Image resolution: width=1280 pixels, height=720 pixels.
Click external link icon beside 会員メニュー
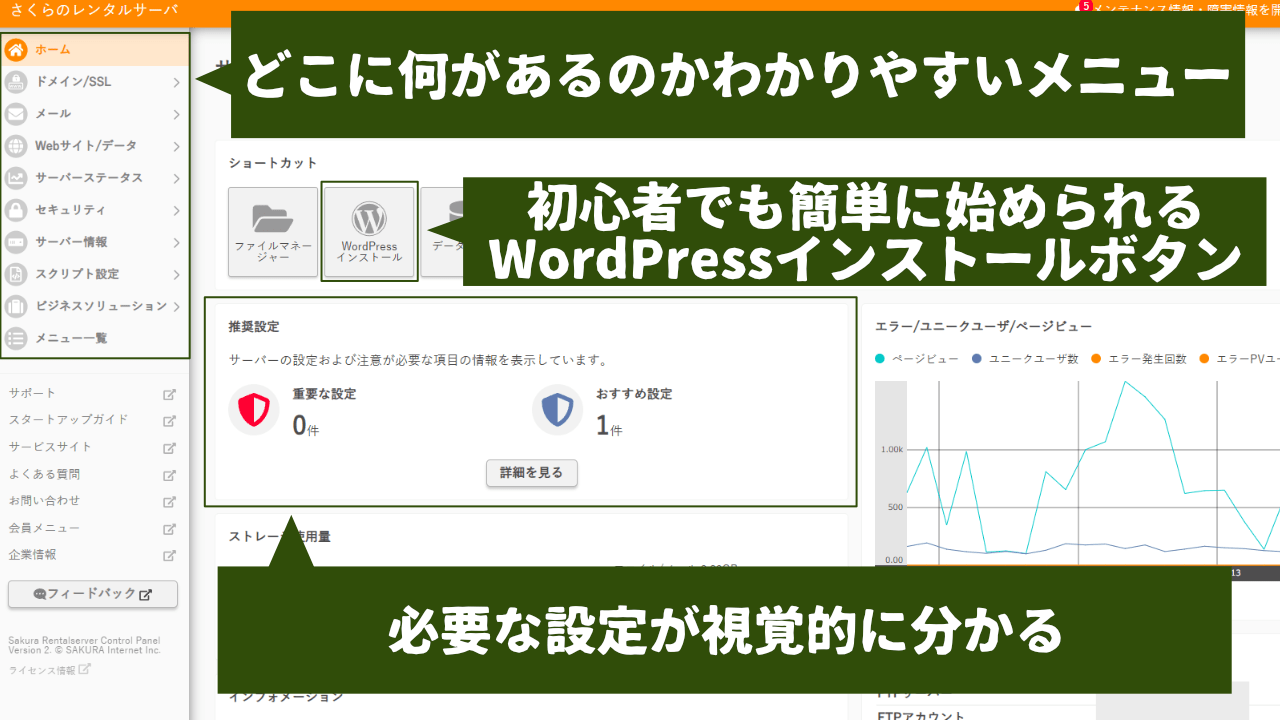click(x=170, y=528)
